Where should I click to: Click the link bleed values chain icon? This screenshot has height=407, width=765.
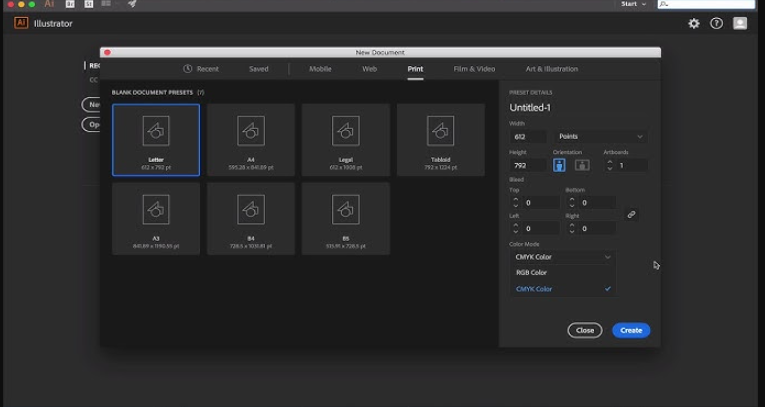pos(631,214)
